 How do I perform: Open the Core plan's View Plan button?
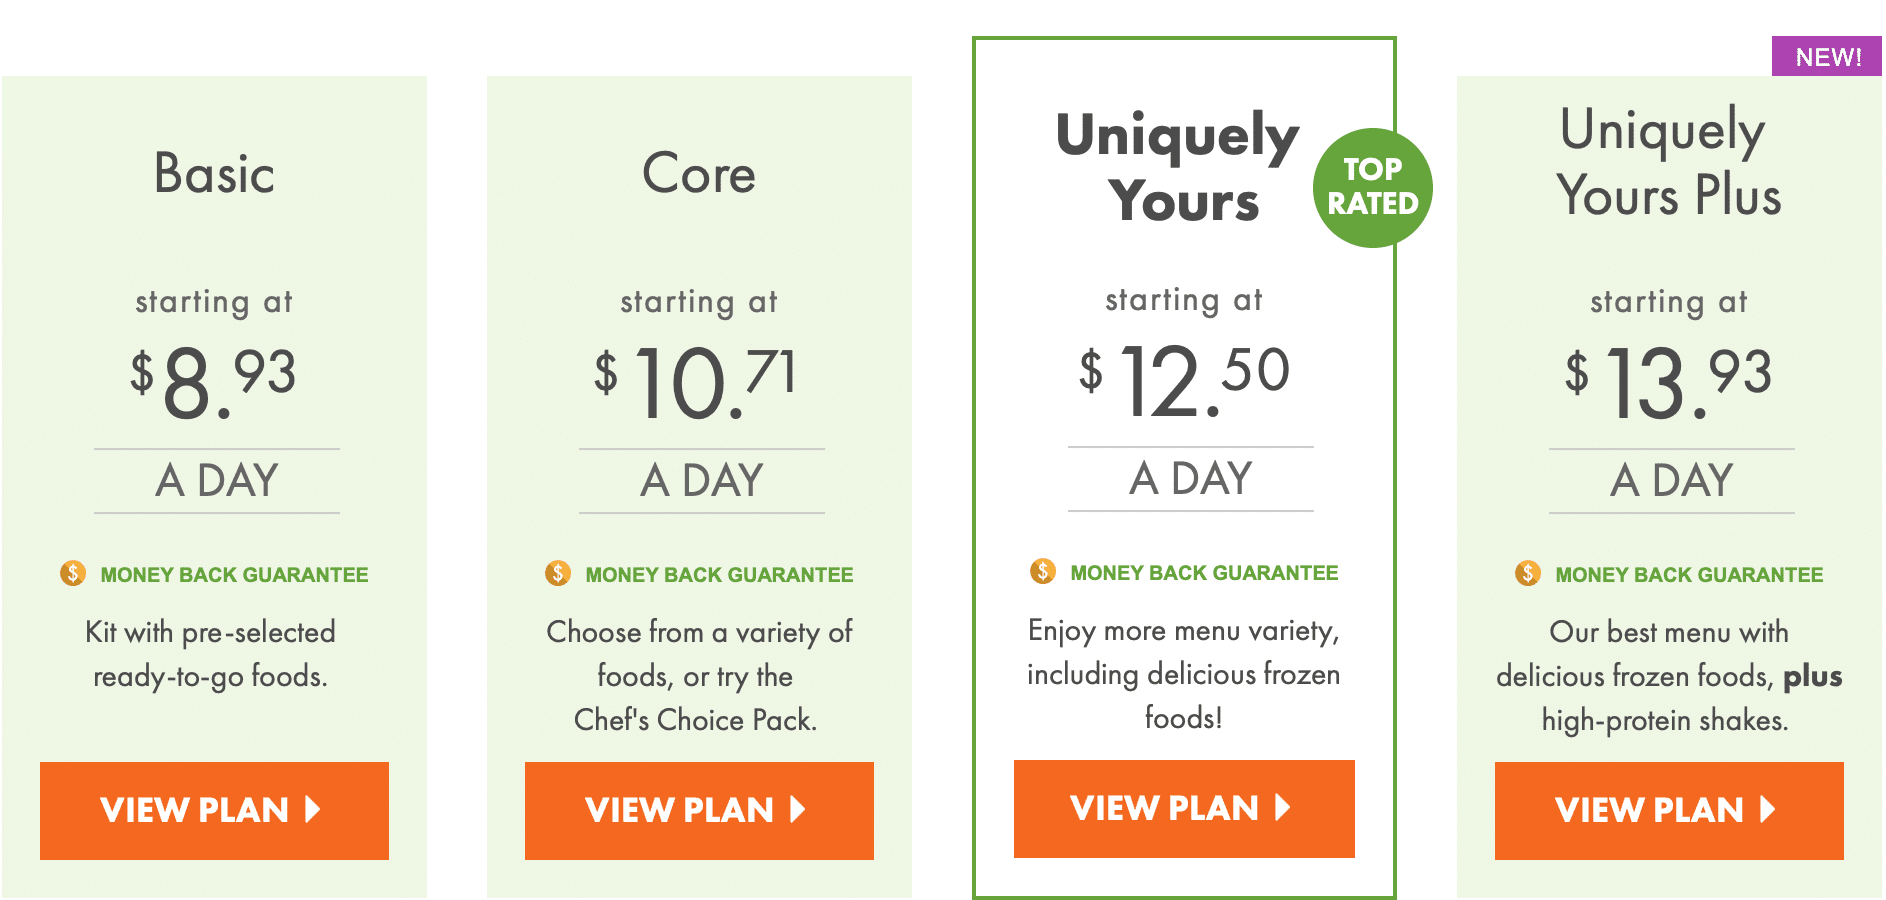point(699,810)
